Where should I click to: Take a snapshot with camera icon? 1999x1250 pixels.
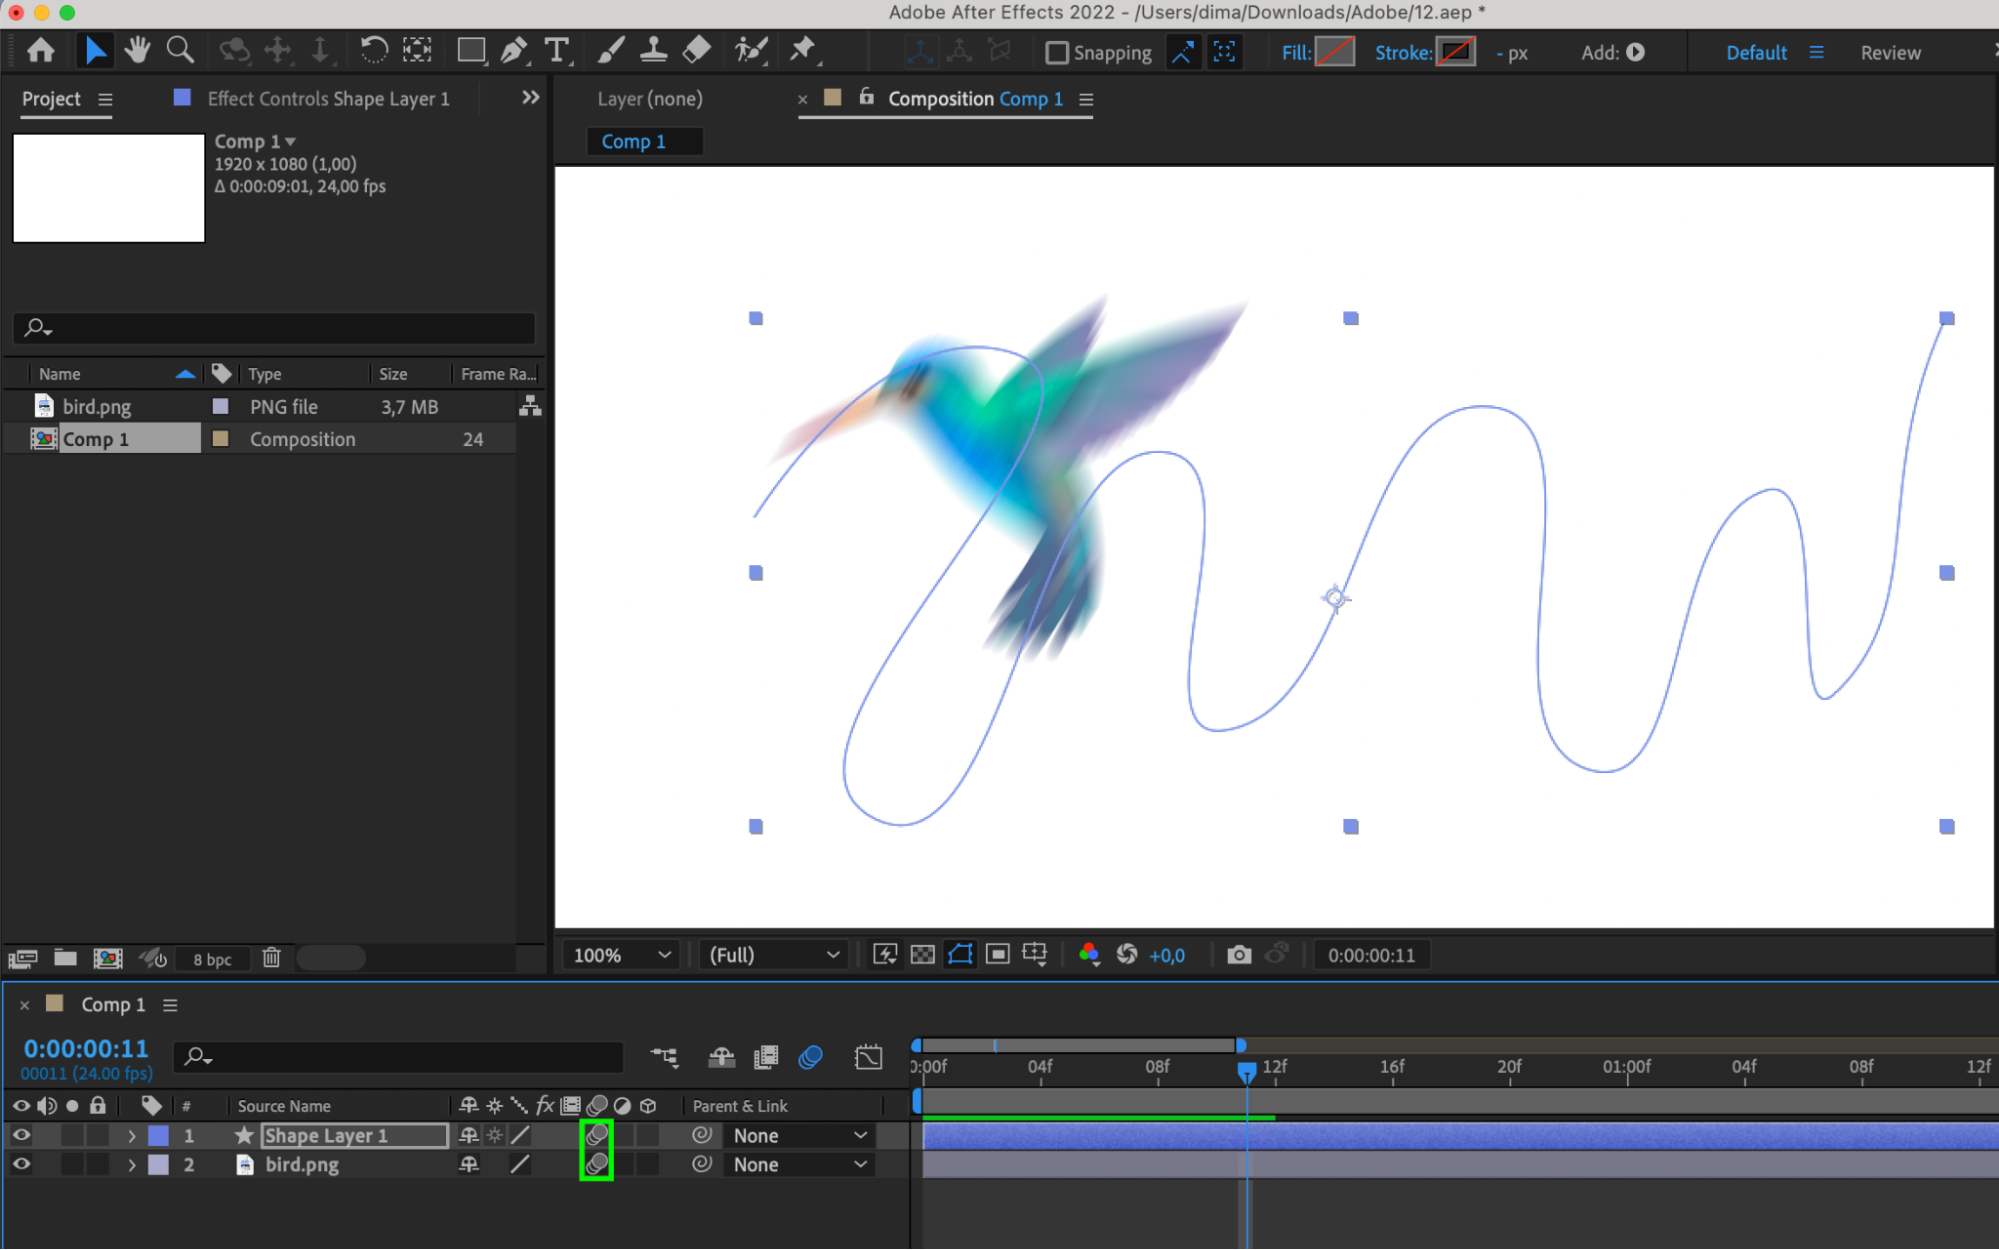click(1238, 955)
